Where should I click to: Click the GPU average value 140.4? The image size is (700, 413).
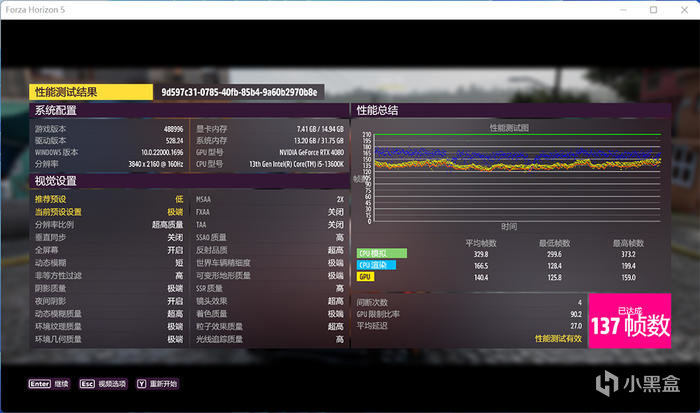point(481,277)
